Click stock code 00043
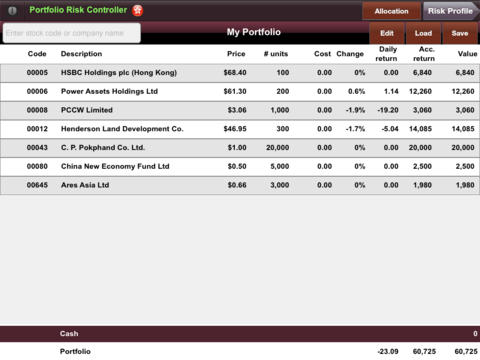 click(x=37, y=147)
